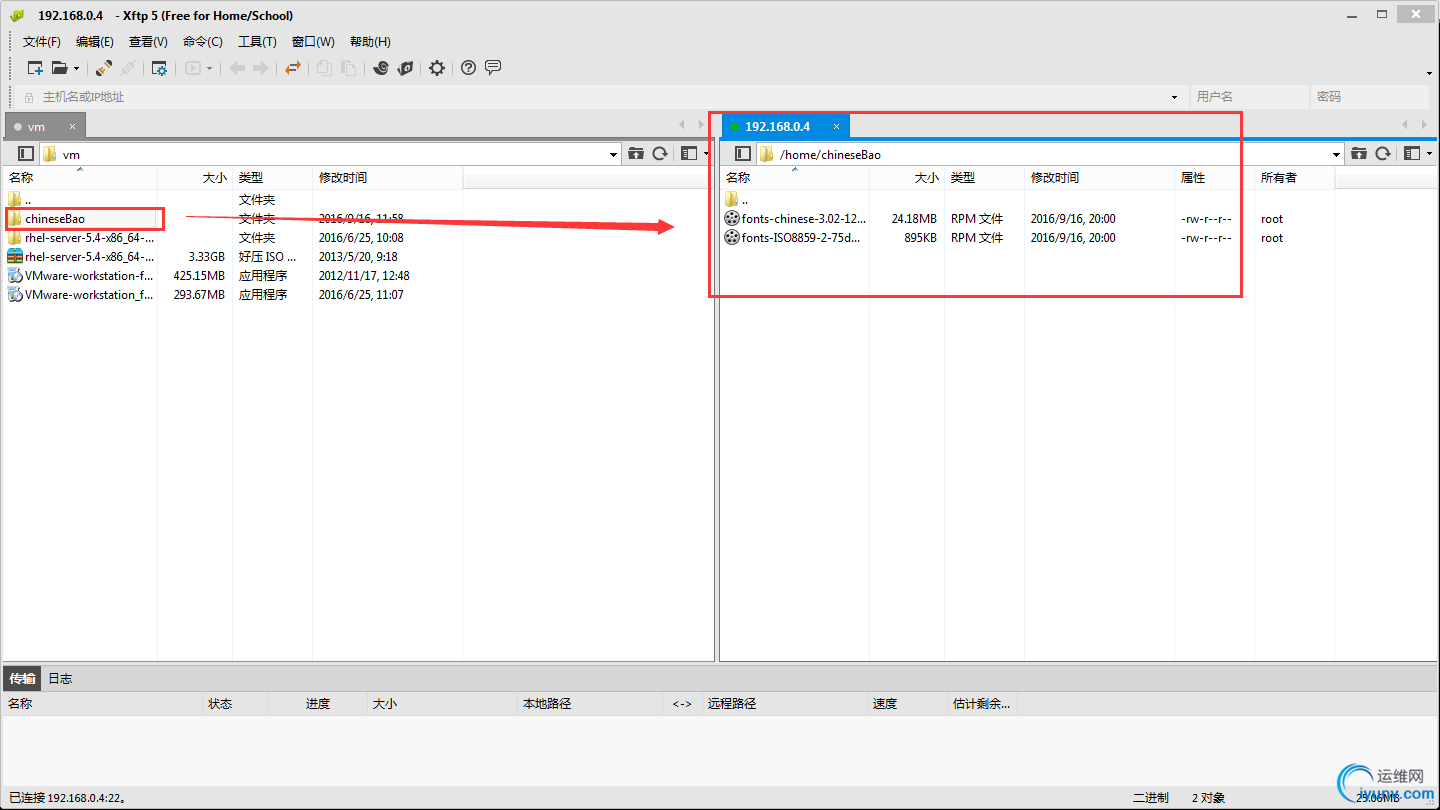Select the 293.67MB VMware-workstation file
The image size is (1440, 810).
pos(80,295)
